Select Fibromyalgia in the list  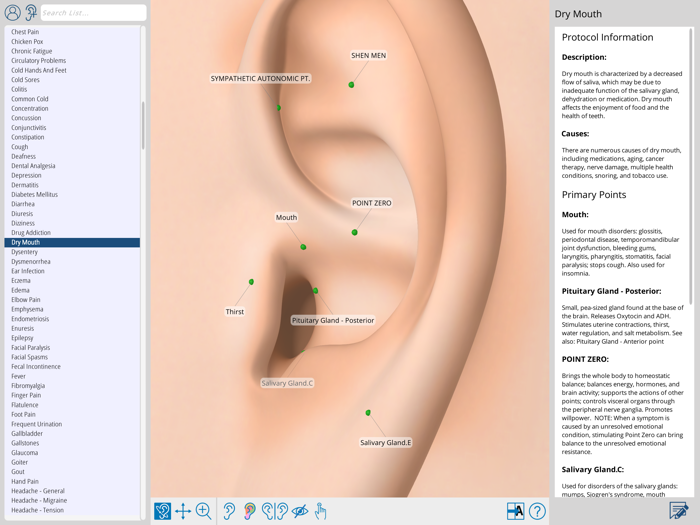tap(72, 386)
